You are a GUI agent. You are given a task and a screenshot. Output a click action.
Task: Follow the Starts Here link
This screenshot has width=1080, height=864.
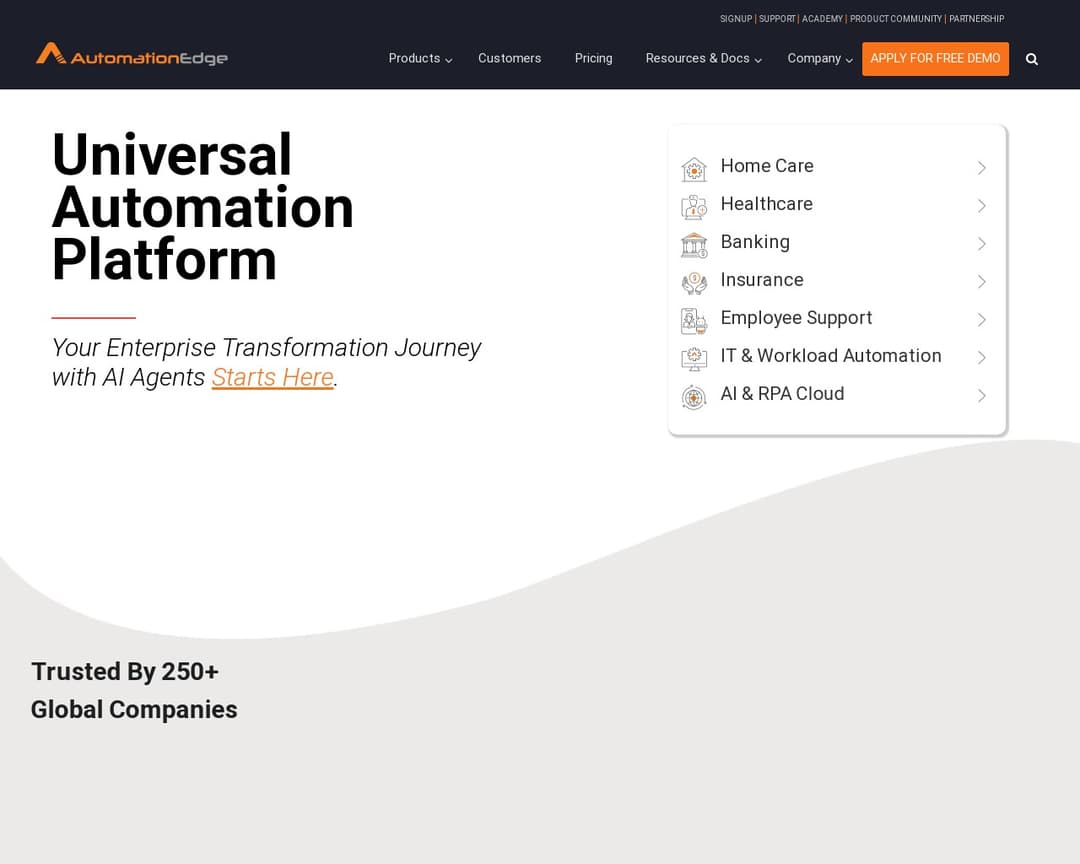pos(272,377)
